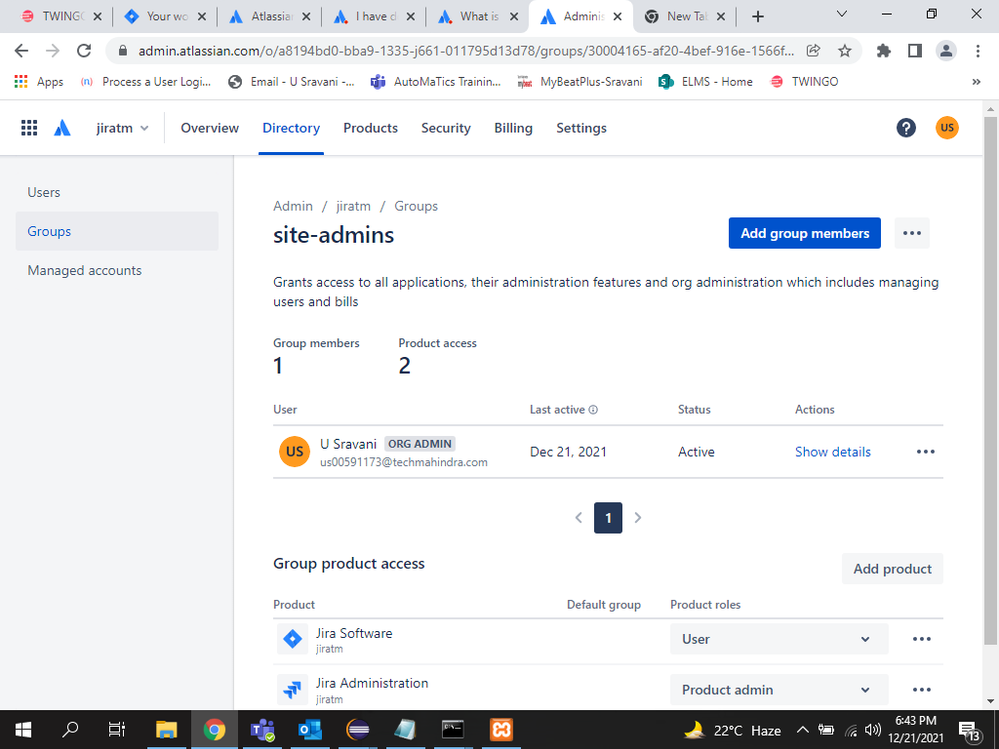Open the Chrome extensions puzzle icon

point(884,50)
